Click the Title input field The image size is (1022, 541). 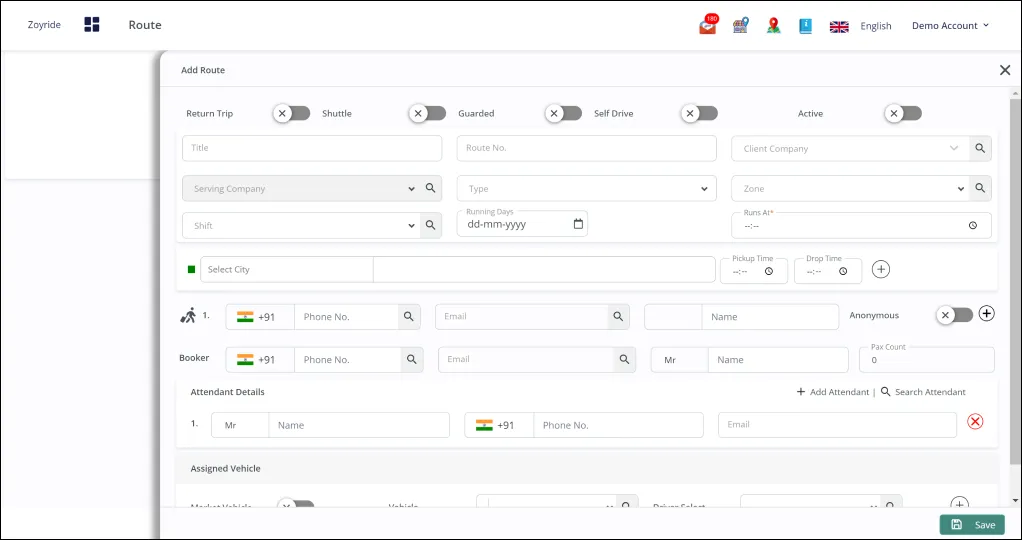312,148
